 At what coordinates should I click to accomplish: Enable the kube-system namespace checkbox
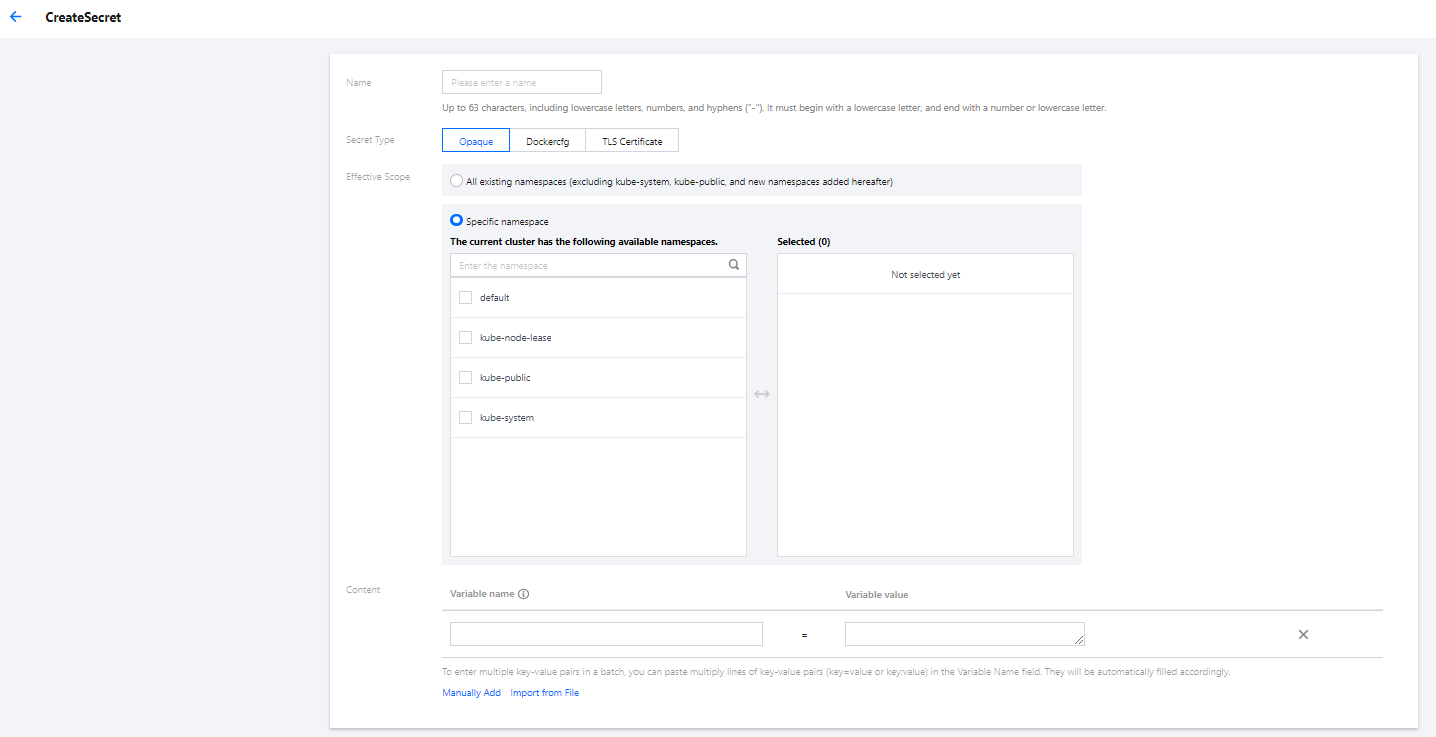tap(465, 418)
